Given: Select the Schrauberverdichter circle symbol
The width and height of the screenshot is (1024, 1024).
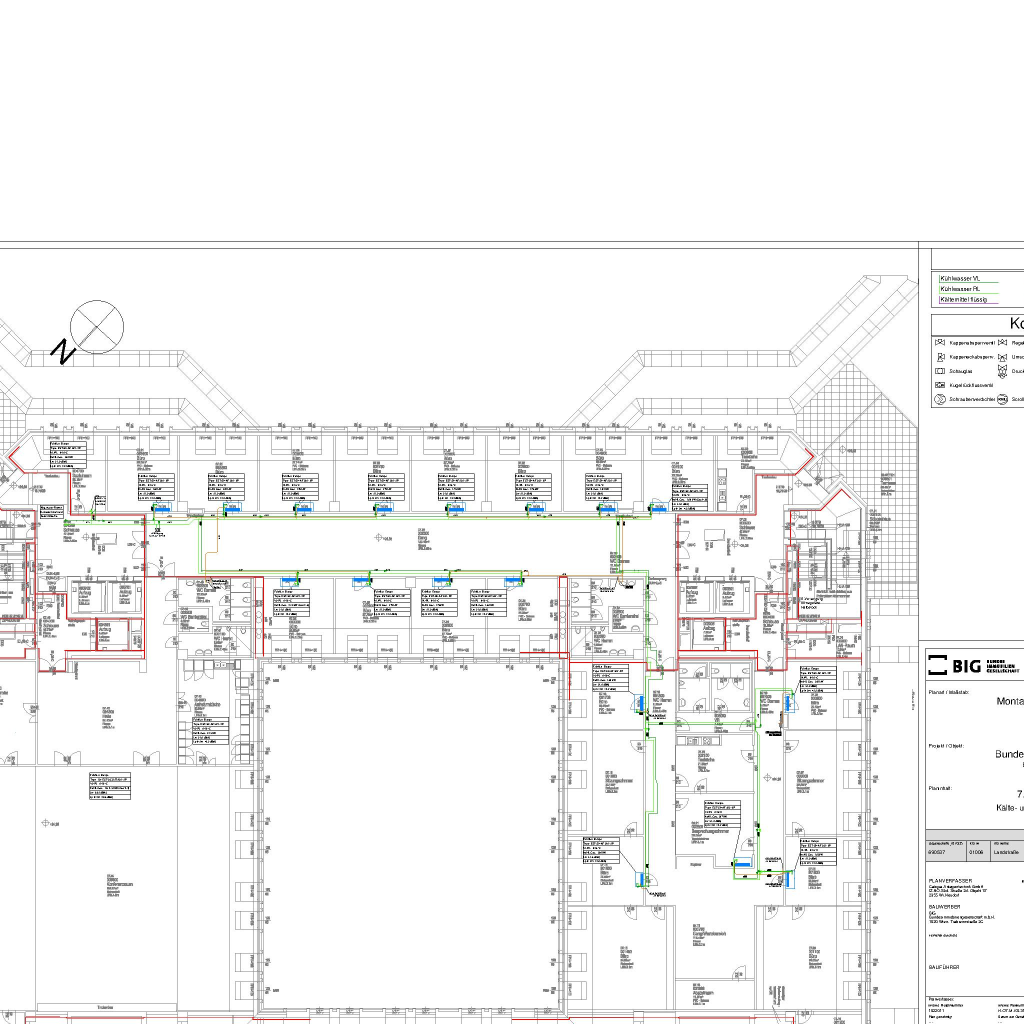Looking at the screenshot, I should pos(940,399).
